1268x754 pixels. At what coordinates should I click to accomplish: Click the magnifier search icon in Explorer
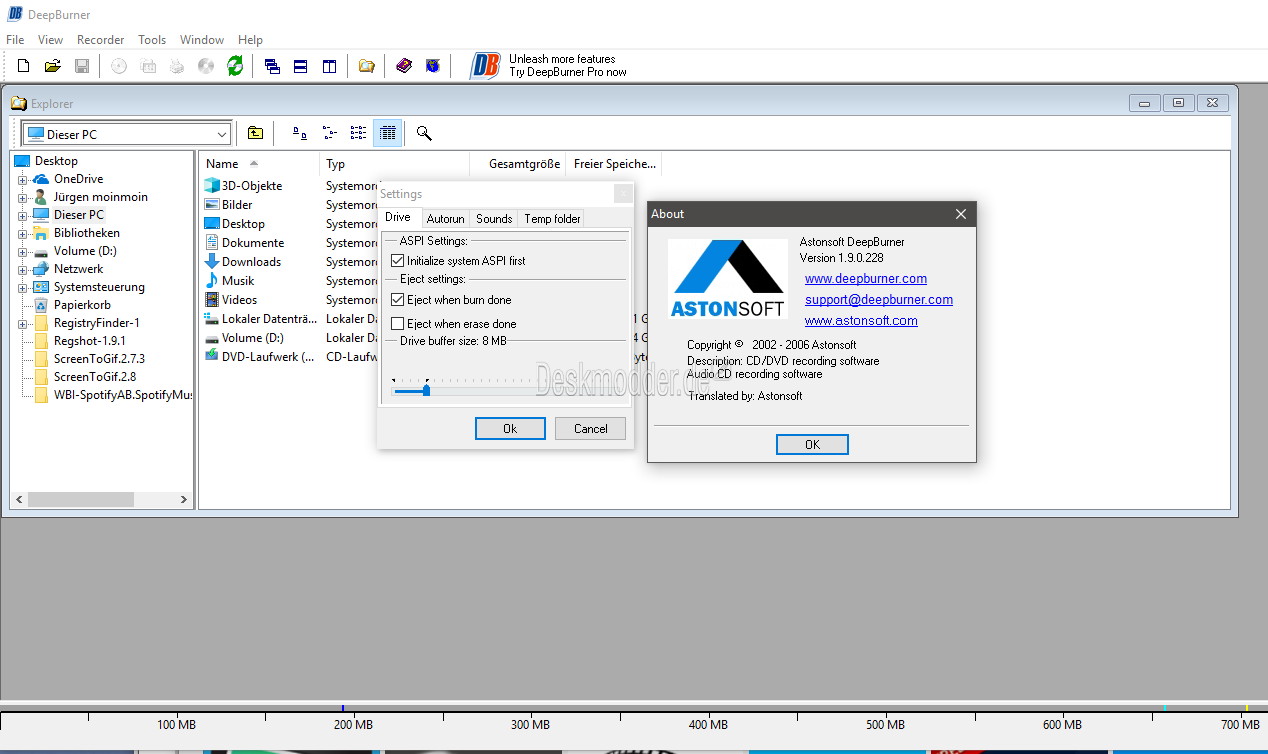click(424, 133)
